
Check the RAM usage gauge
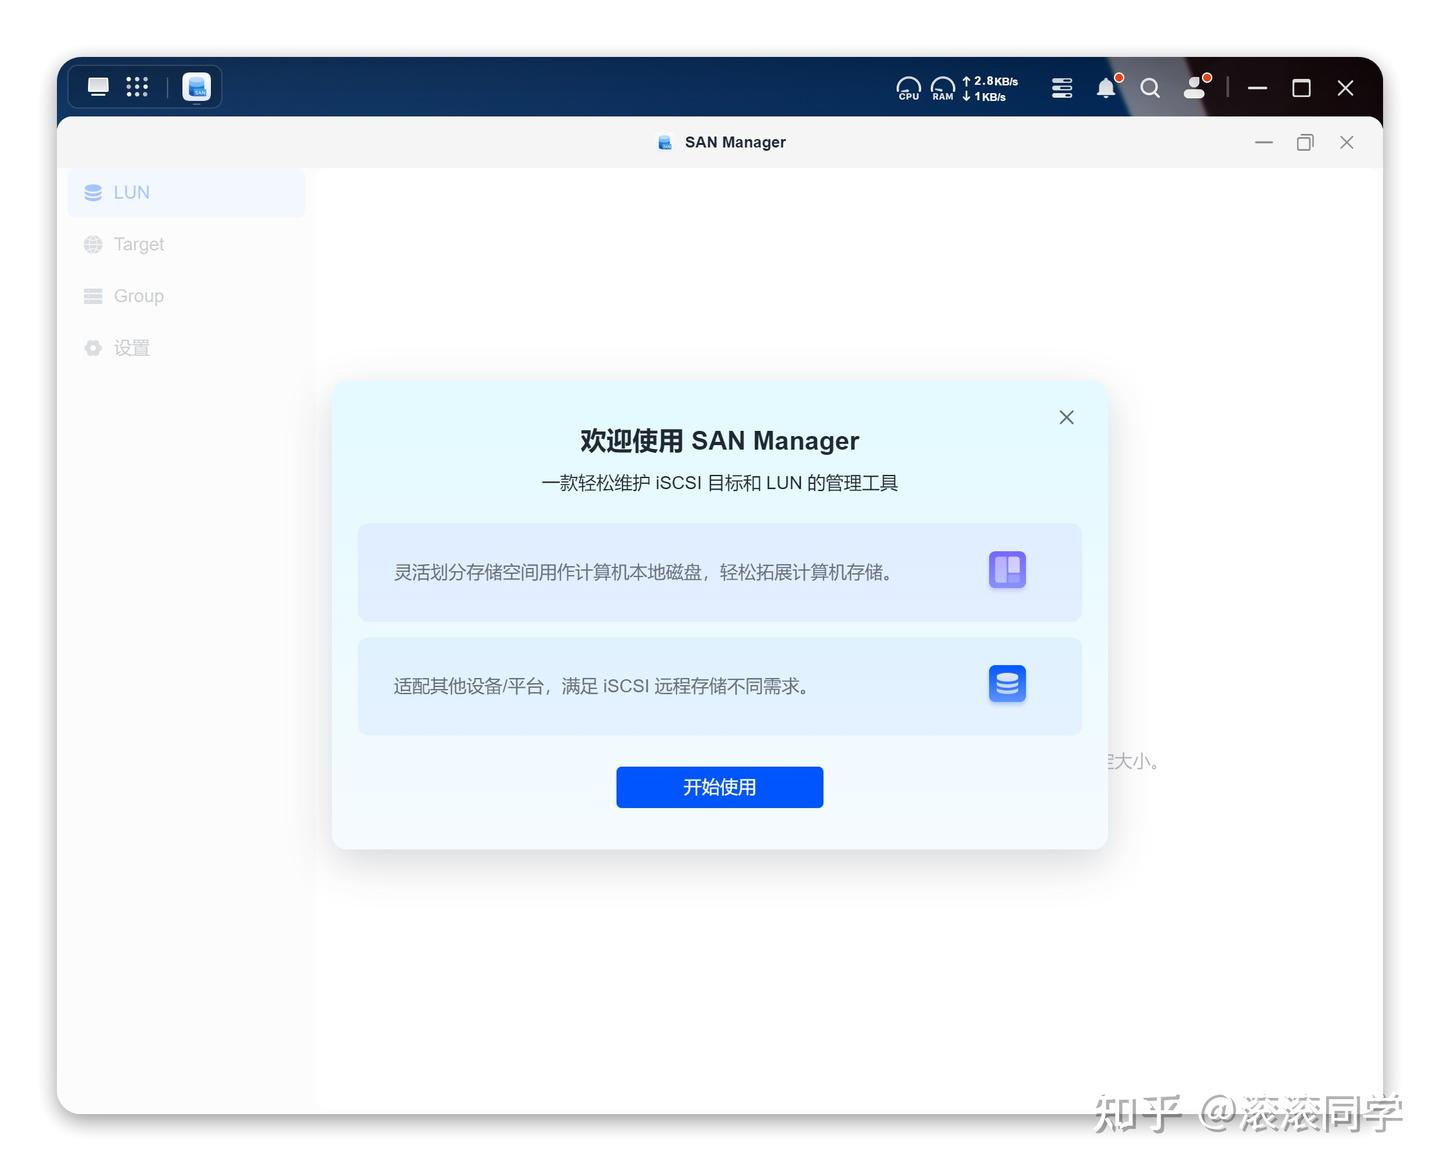(x=943, y=89)
